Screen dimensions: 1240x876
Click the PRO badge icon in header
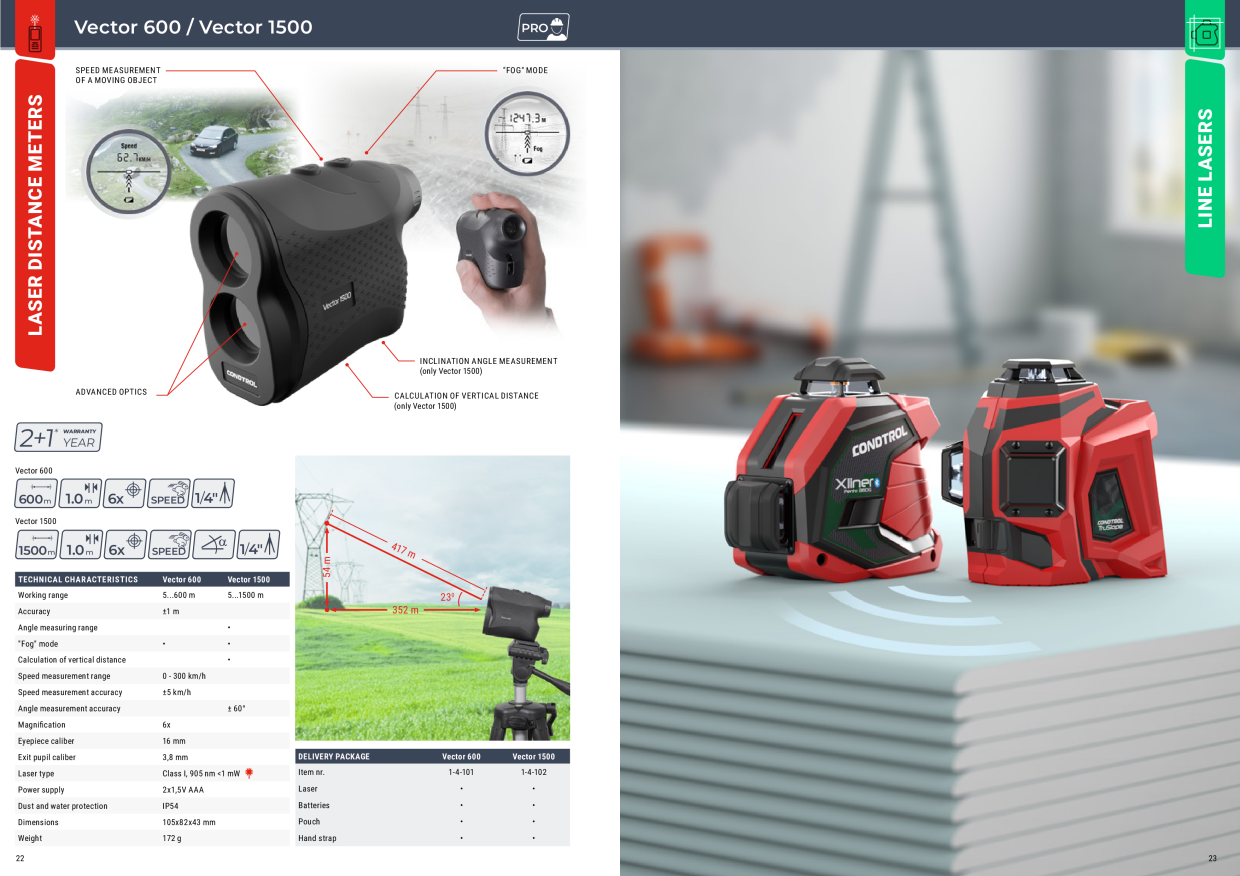pyautogui.click(x=544, y=27)
